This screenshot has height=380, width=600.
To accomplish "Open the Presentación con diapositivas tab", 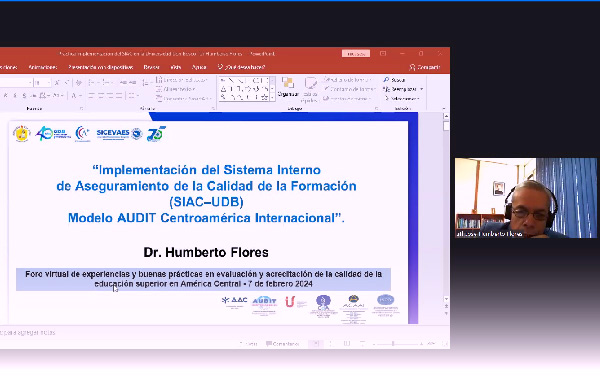I will (x=101, y=67).
